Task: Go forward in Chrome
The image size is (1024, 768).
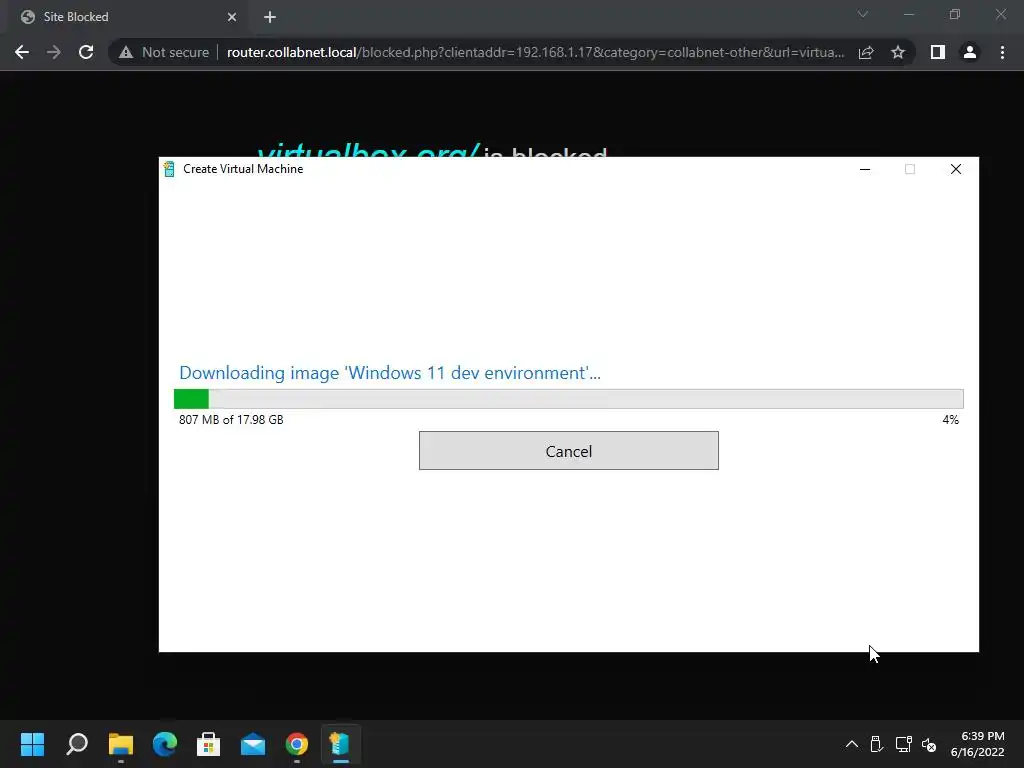Action: pos(54,52)
